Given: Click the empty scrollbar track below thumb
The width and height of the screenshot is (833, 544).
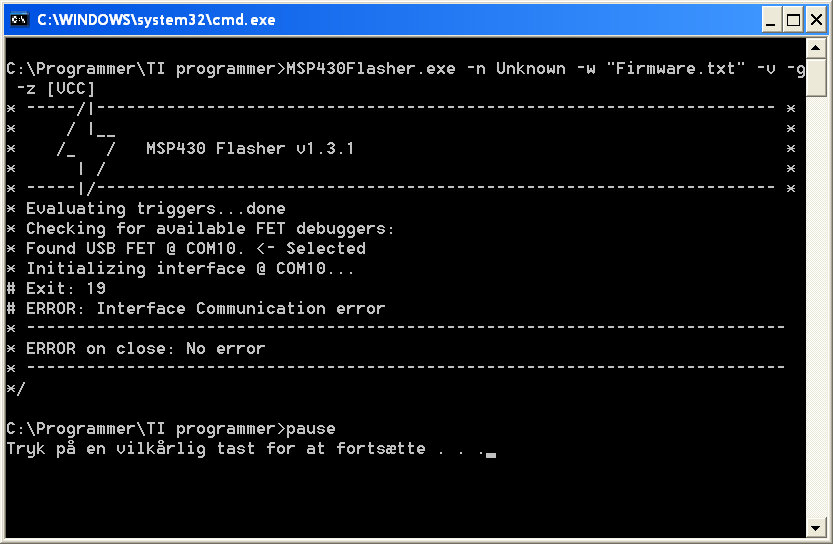Looking at the screenshot, I should point(815,307).
